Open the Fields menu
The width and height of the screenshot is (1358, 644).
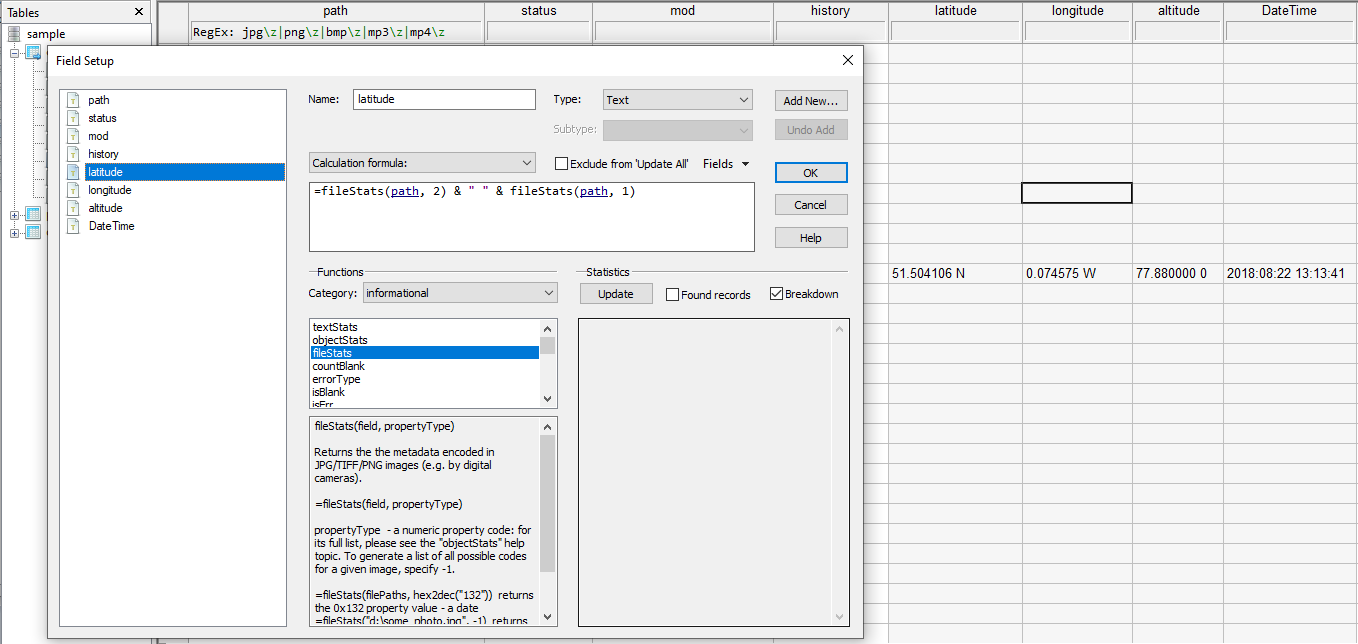coord(726,164)
